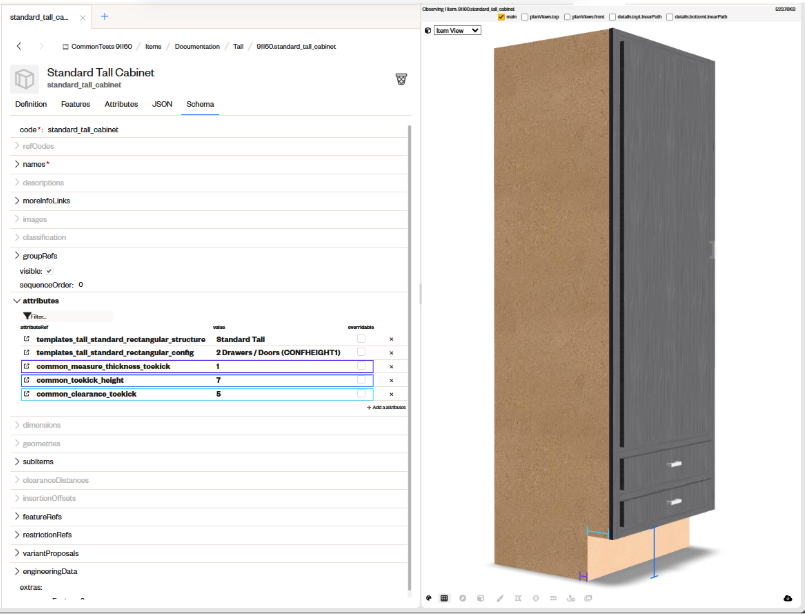Click the cloud download icon in viewer
The image size is (805, 614).
(788, 598)
